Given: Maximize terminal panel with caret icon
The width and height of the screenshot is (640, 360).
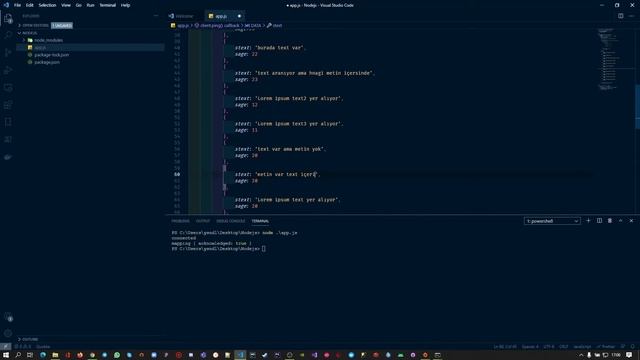Looking at the screenshot, I should click(620, 221).
